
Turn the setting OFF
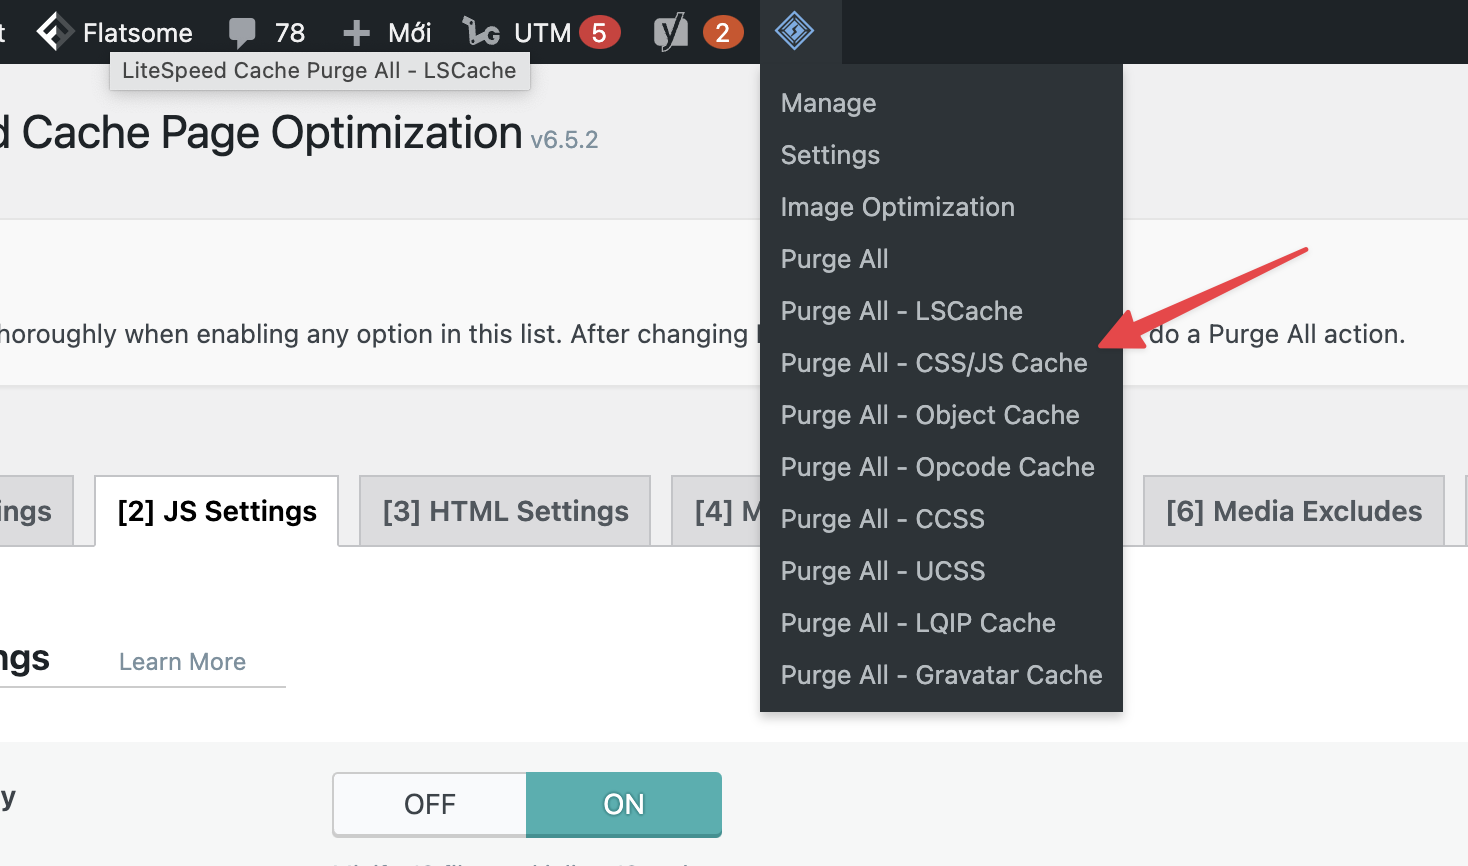click(x=429, y=804)
